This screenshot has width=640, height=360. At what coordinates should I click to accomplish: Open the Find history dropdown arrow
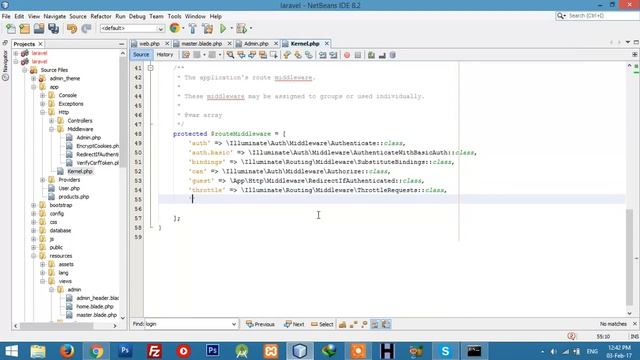point(234,324)
